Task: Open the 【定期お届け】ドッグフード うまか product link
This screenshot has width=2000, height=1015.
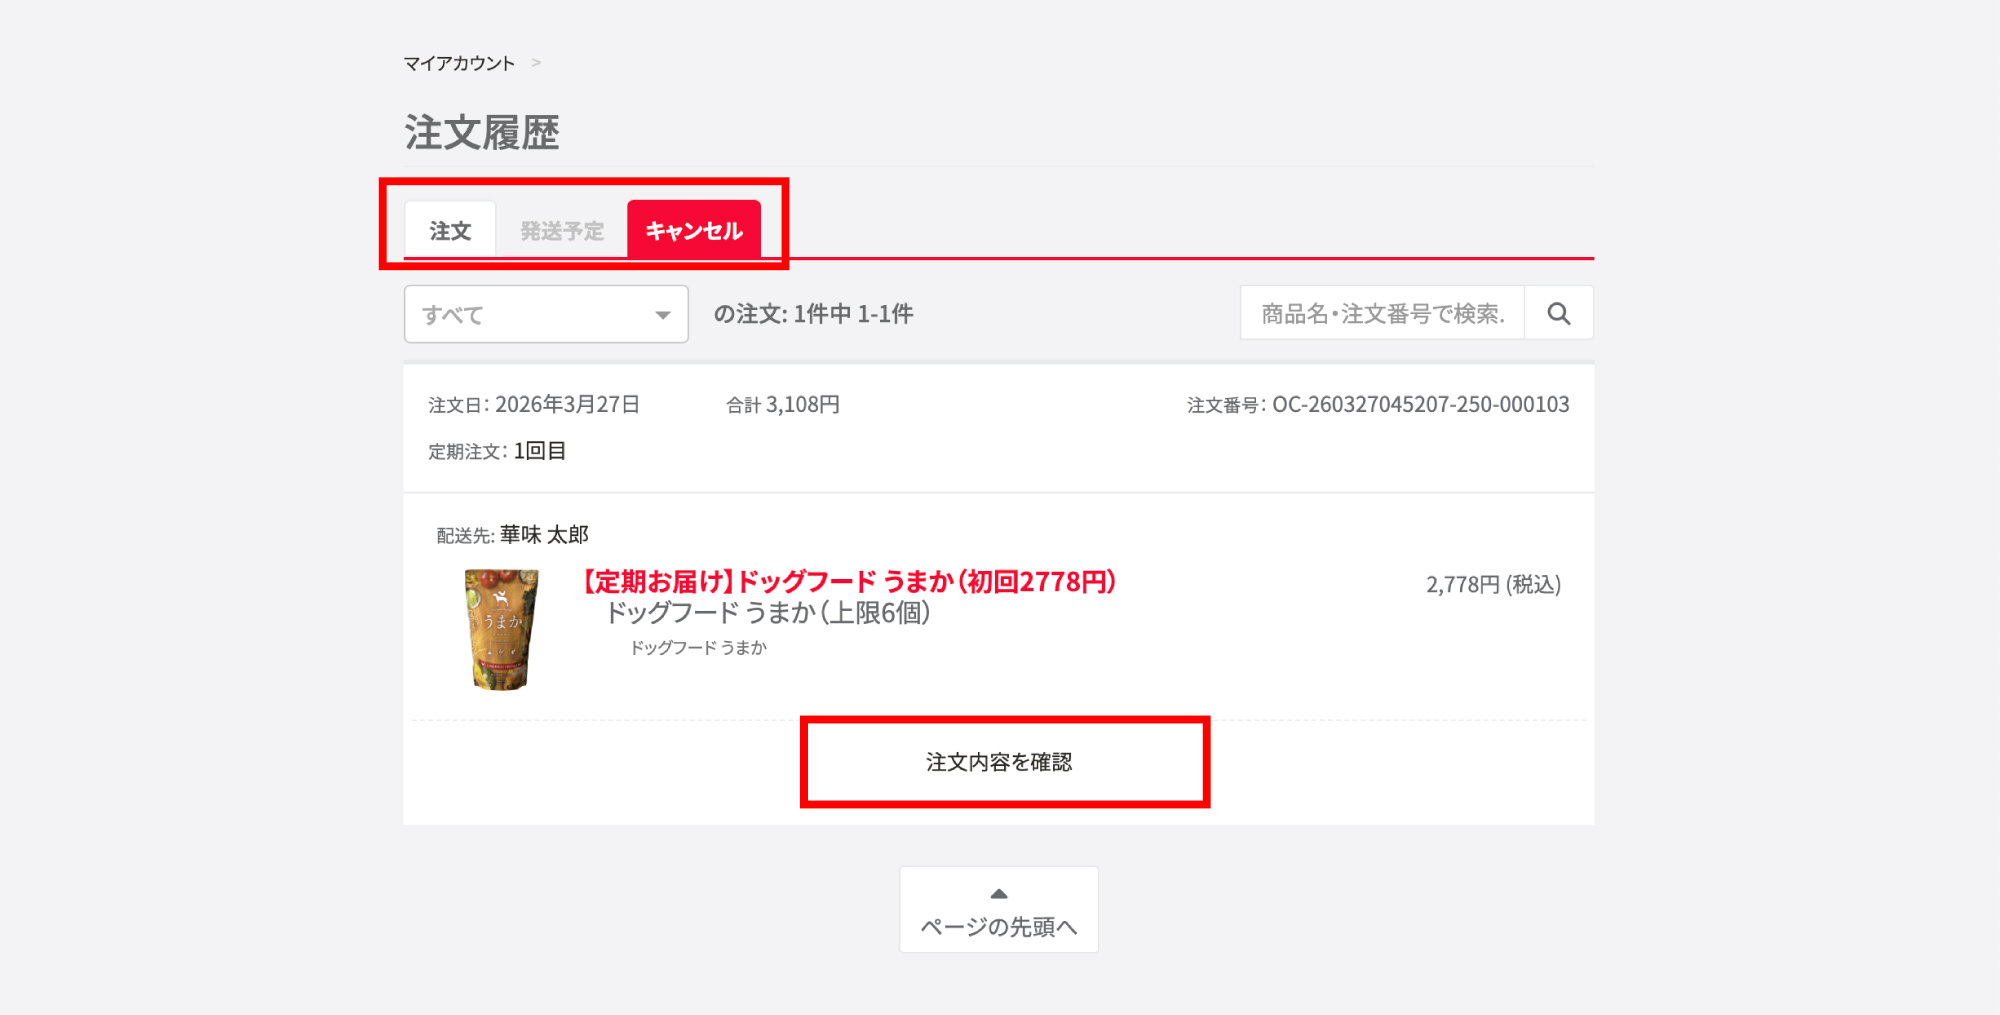Action: [x=849, y=581]
